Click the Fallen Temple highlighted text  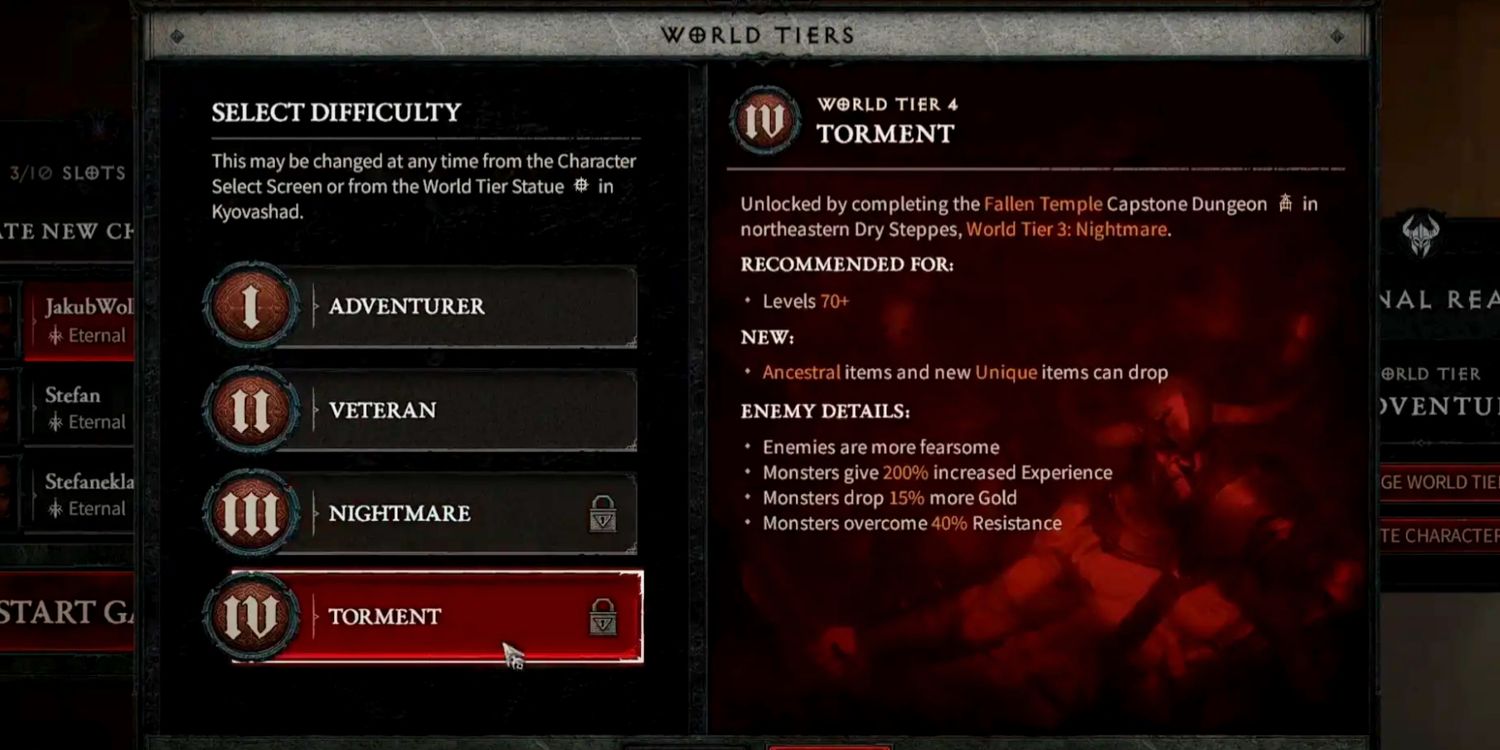point(1043,204)
